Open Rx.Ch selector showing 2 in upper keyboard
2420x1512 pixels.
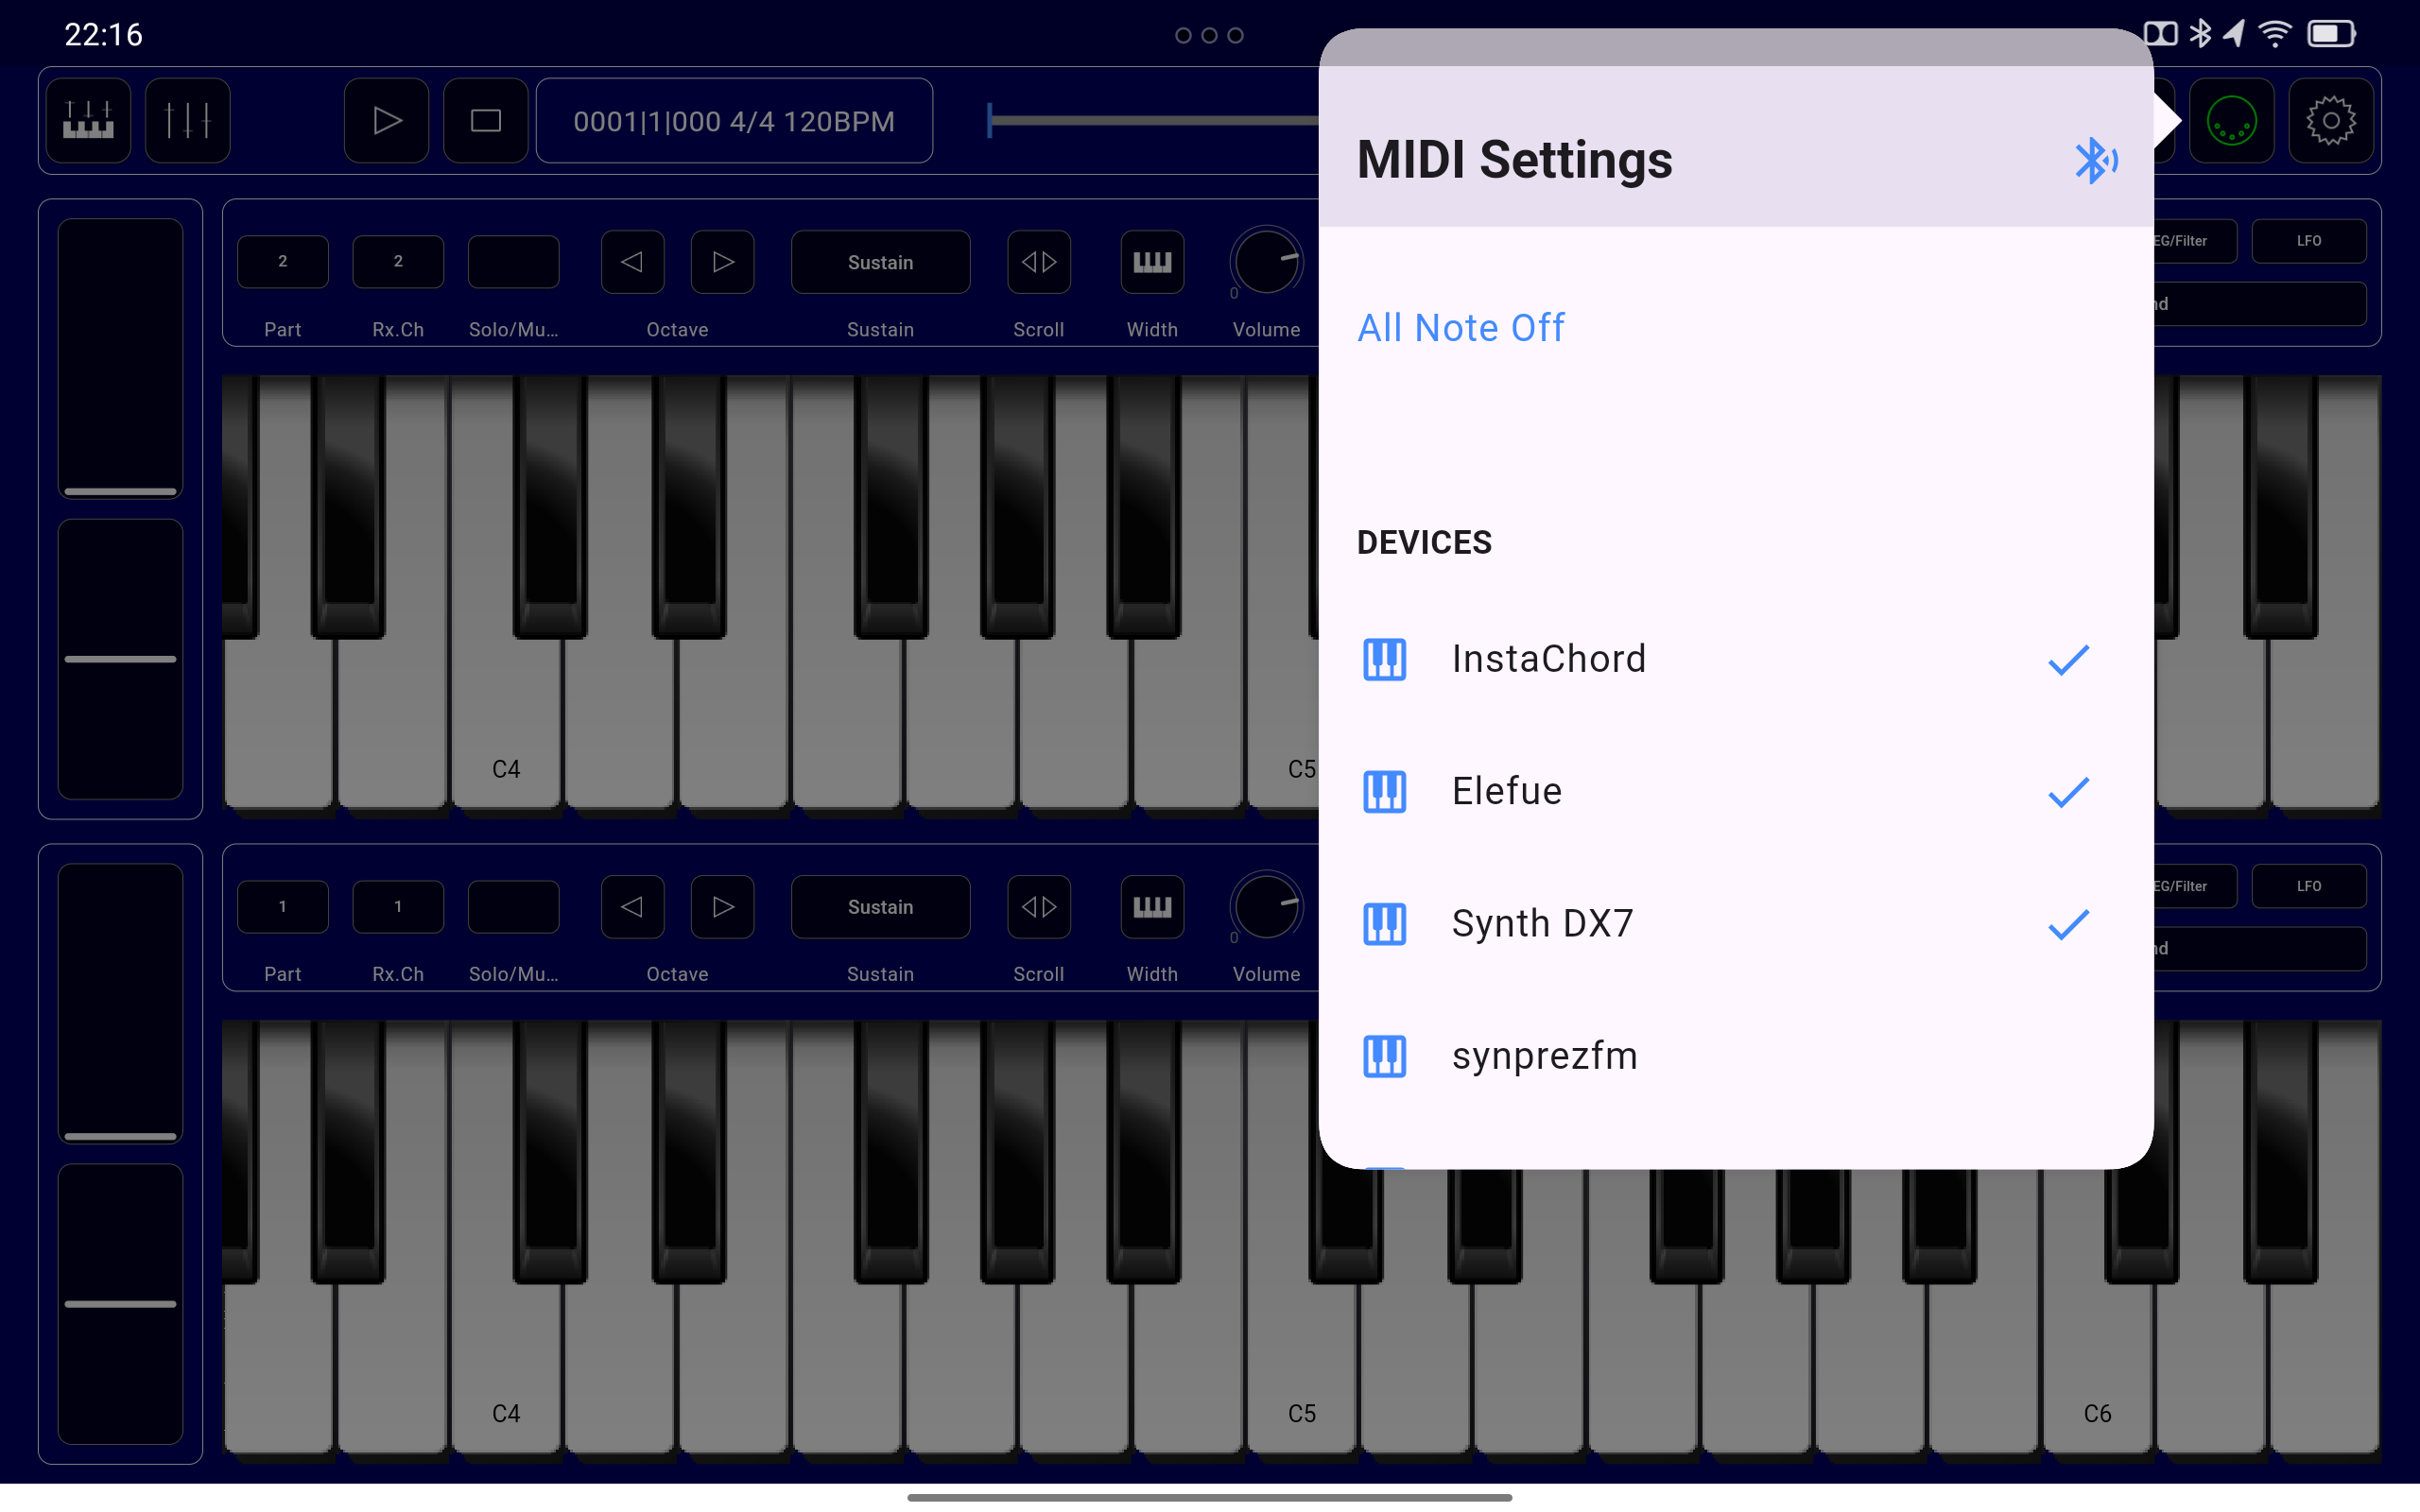coord(398,262)
